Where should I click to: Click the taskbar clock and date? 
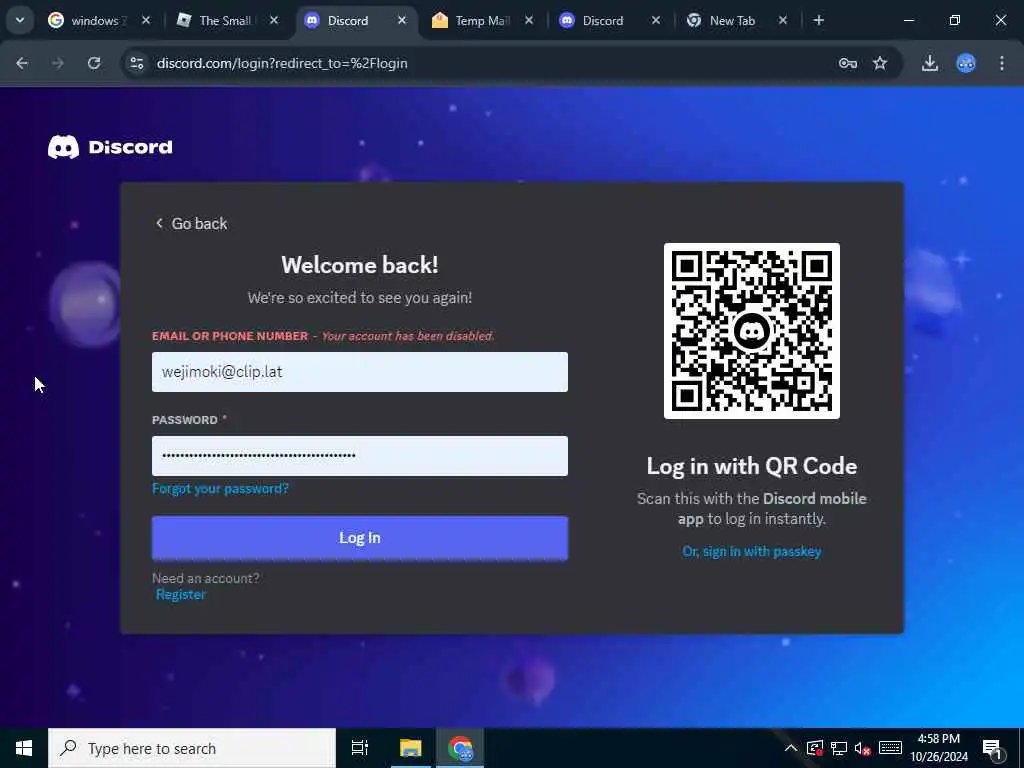point(939,748)
